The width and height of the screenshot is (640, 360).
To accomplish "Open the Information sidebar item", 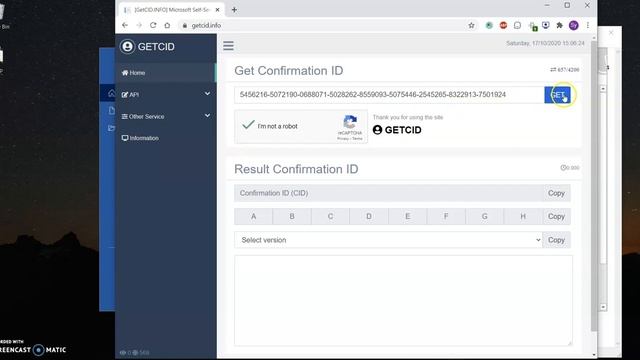I will pyautogui.click(x=166, y=138).
